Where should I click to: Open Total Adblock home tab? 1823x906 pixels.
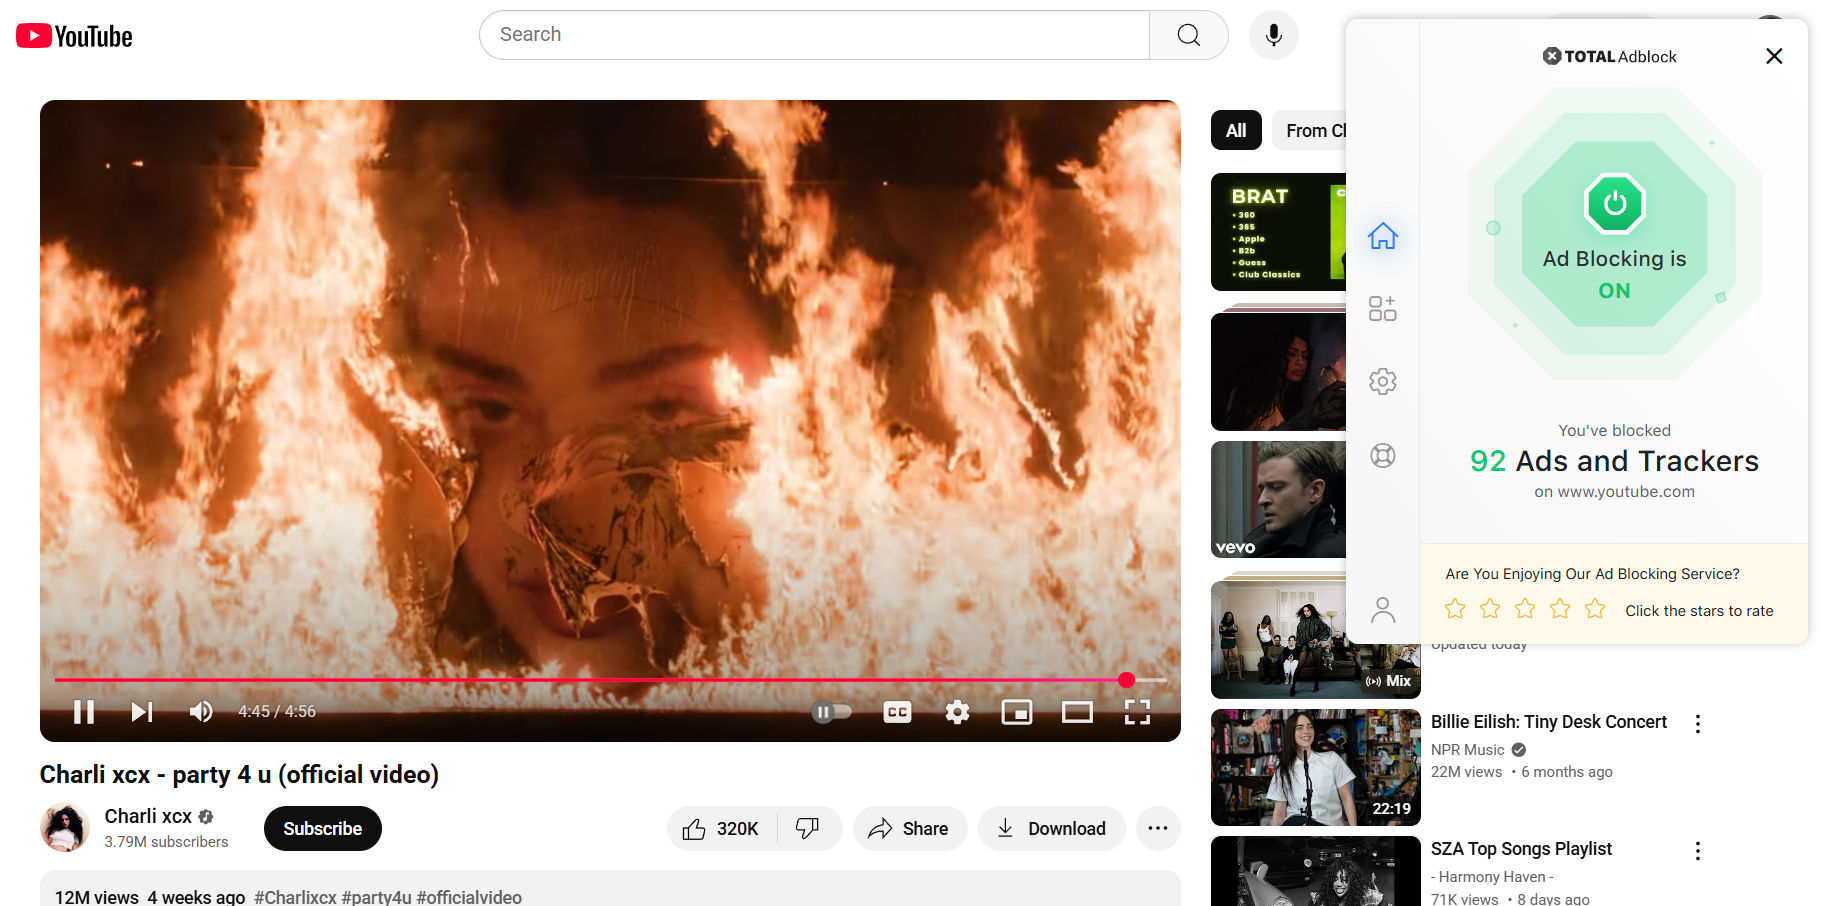click(x=1383, y=236)
